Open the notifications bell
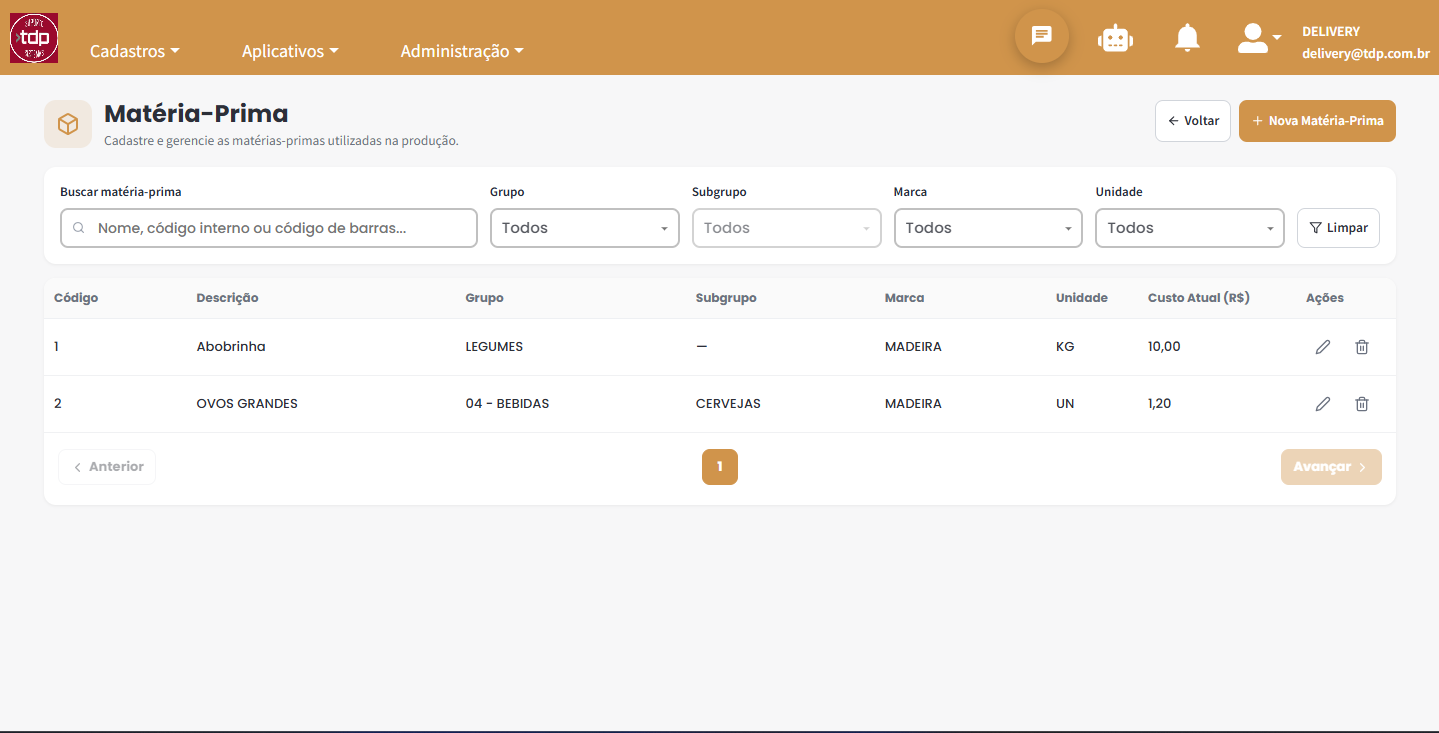 (1187, 38)
